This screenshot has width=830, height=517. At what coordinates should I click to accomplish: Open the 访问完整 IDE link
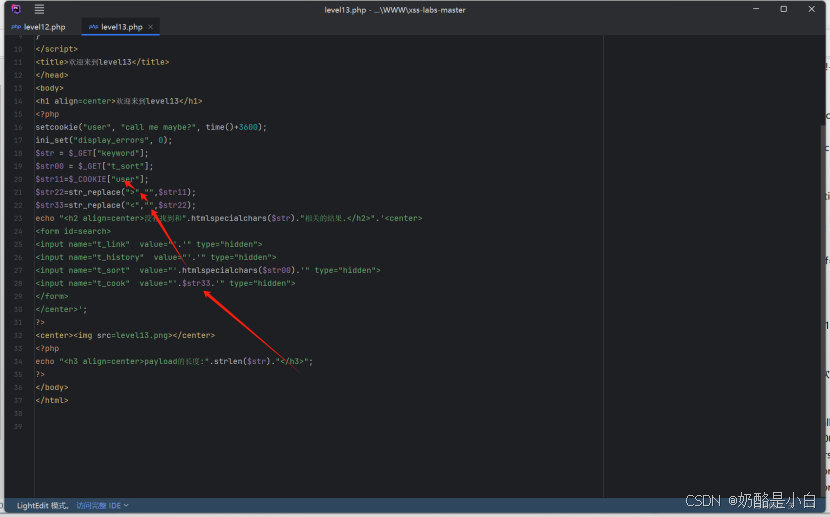pyautogui.click(x=98, y=506)
